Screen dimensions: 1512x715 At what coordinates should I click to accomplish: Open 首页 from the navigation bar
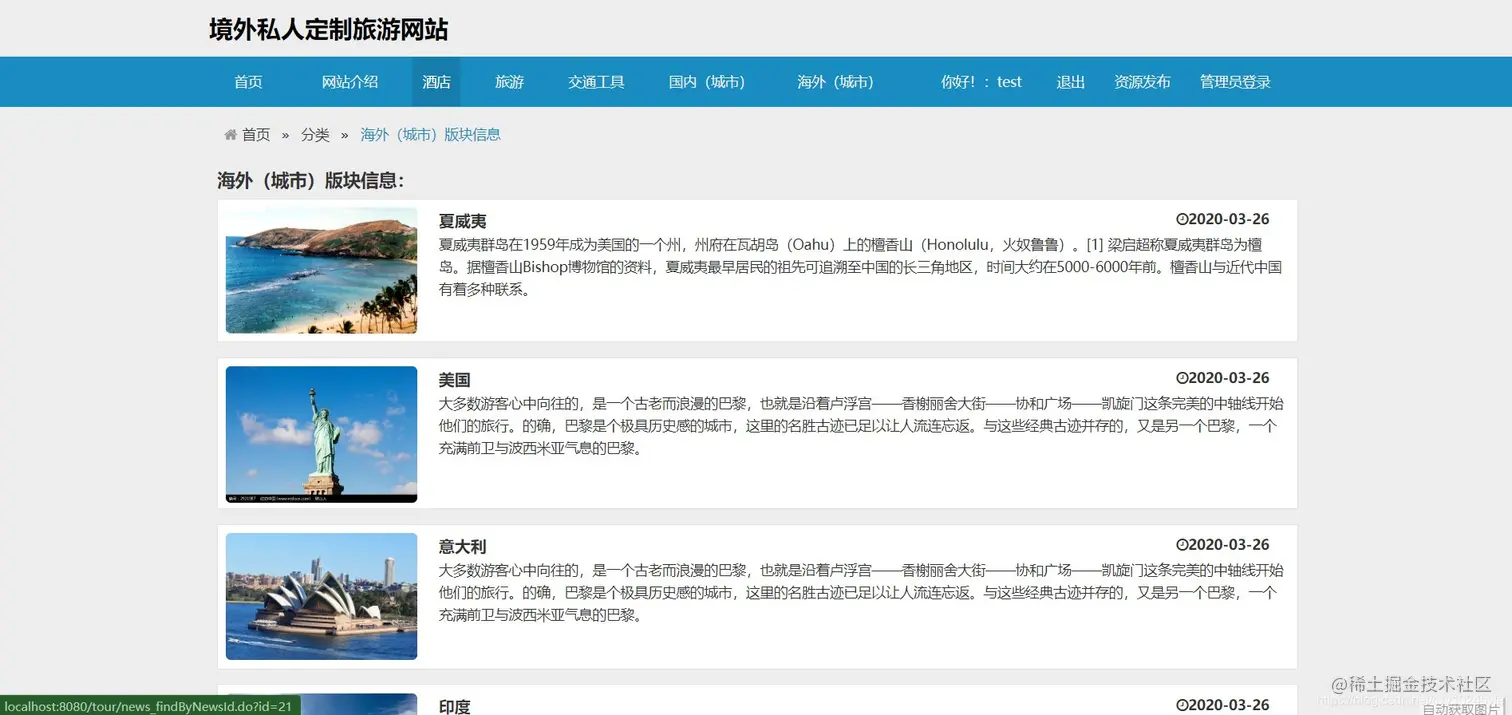tap(247, 82)
